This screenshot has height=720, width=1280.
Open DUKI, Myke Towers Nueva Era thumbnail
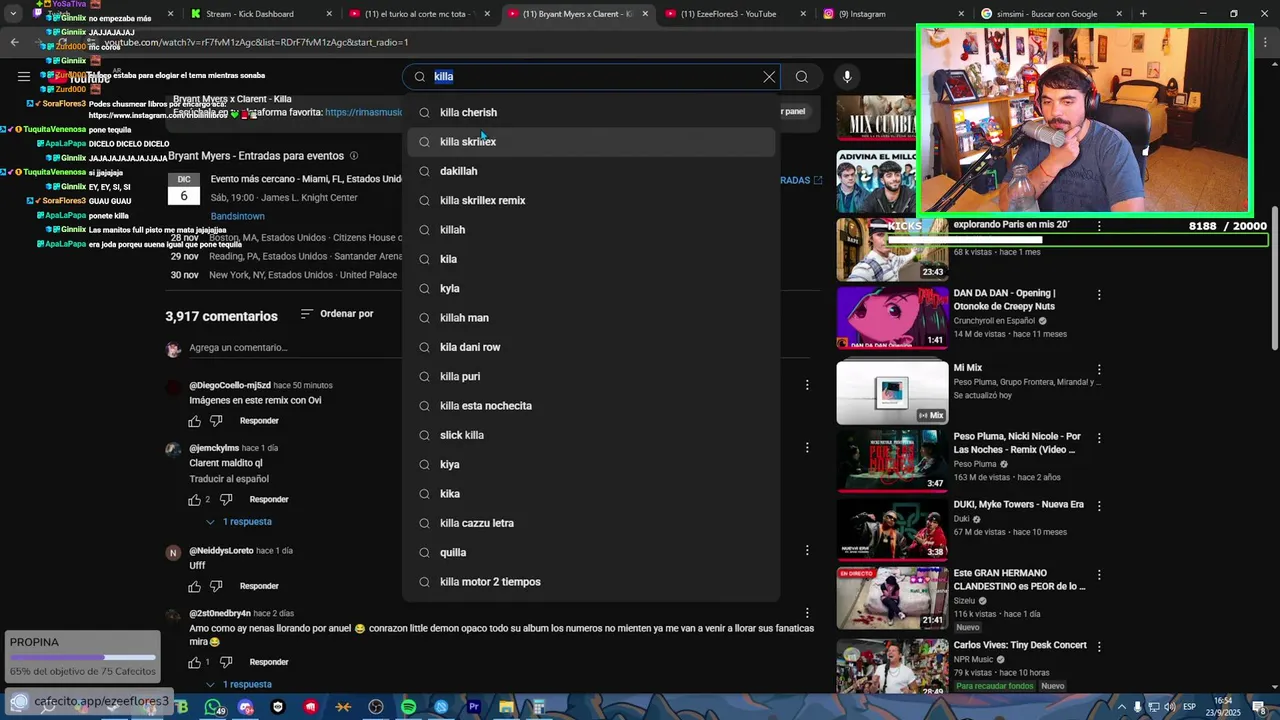pos(892,528)
